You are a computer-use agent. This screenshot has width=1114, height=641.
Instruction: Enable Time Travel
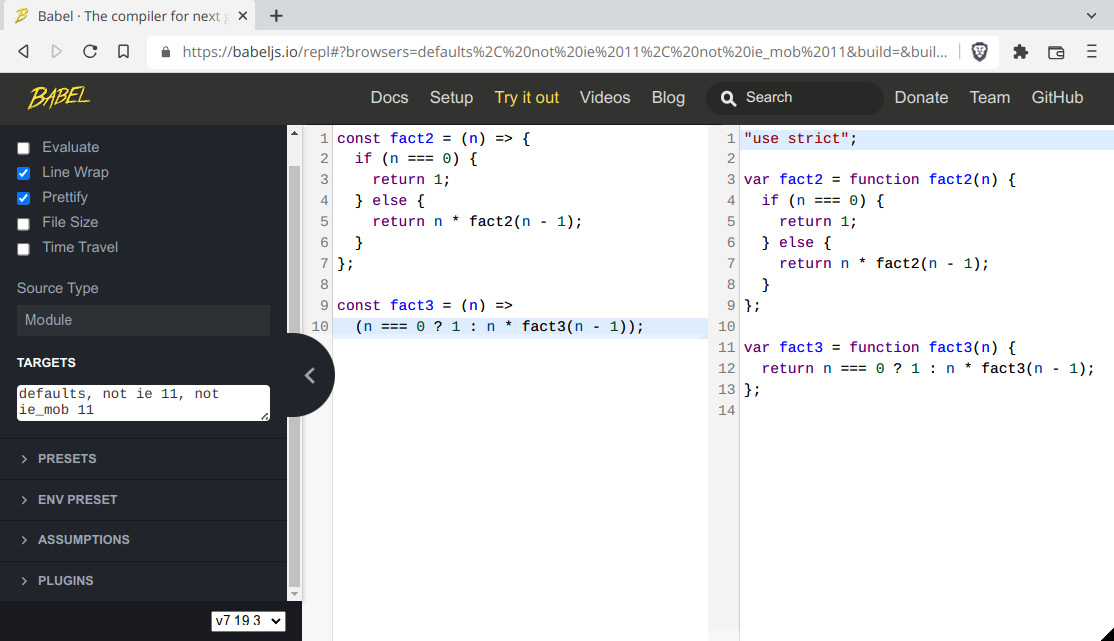(25, 247)
